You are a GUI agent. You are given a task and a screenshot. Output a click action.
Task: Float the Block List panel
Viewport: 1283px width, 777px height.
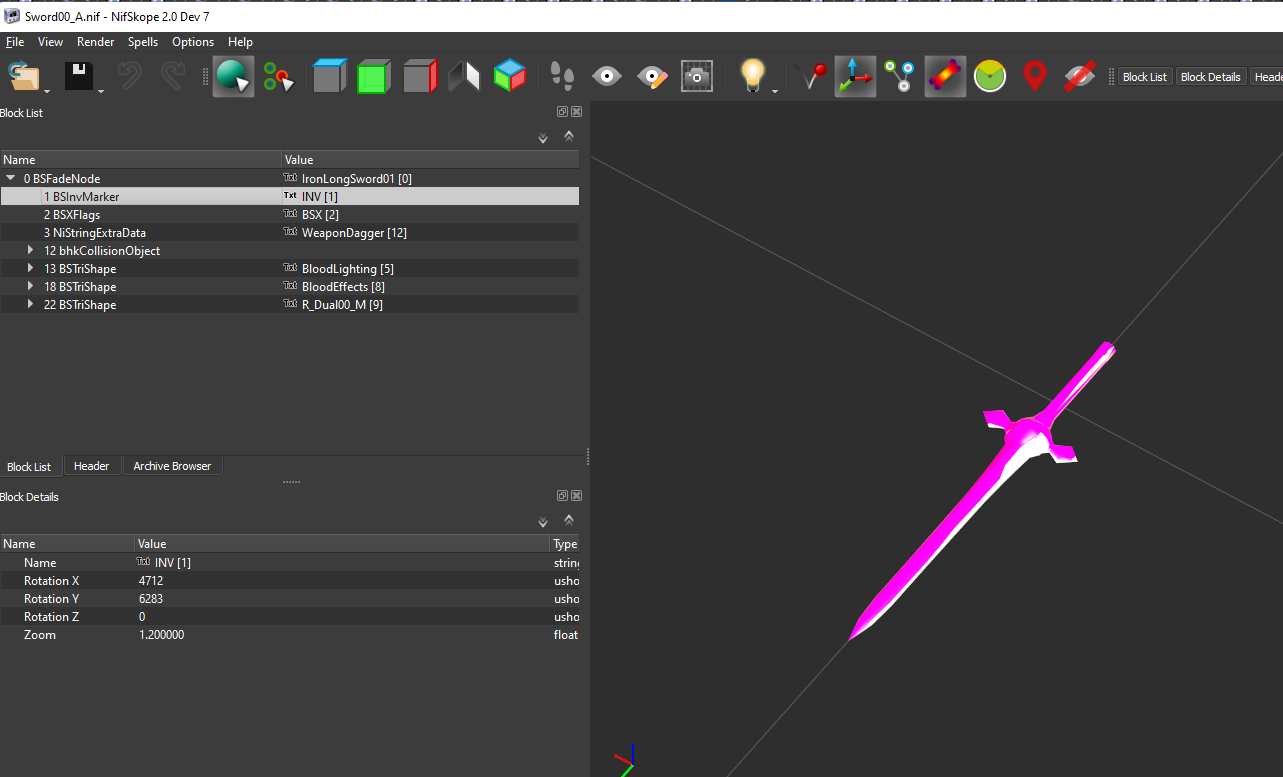563,112
